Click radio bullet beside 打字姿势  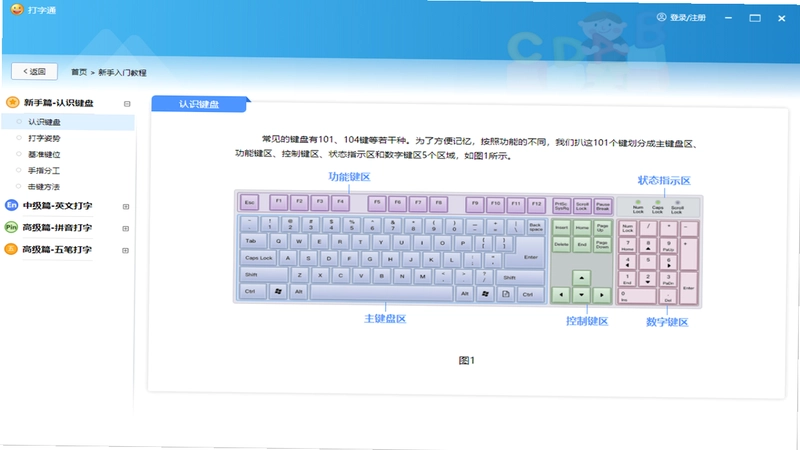click(19, 138)
